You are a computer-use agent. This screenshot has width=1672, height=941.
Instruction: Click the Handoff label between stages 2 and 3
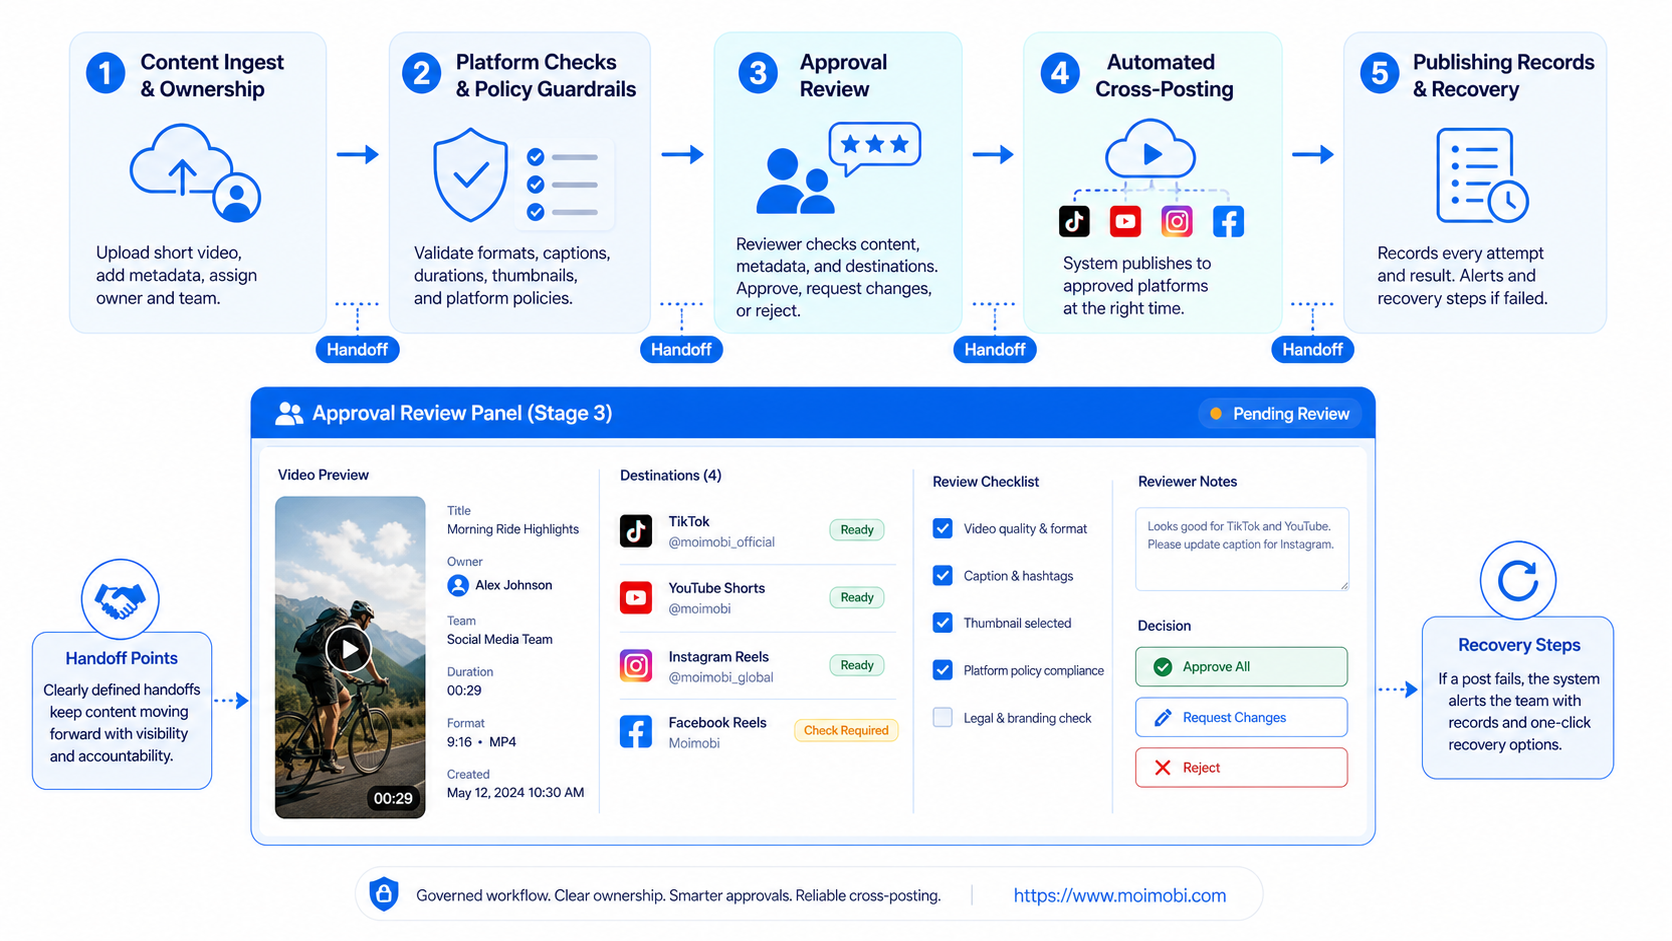pos(681,349)
